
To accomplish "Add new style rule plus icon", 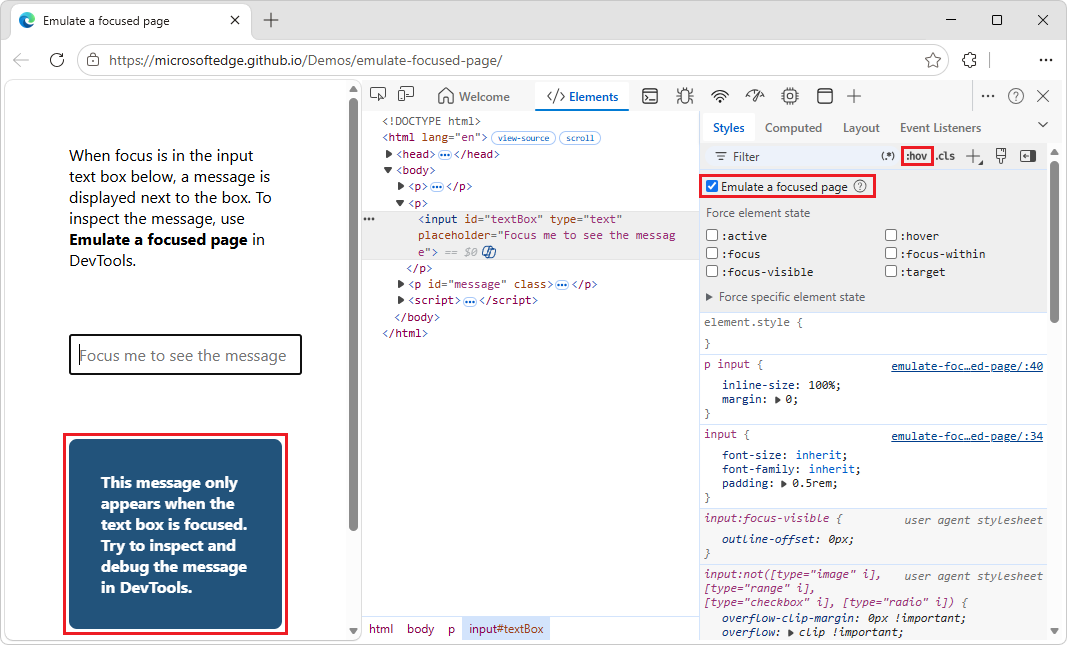I will [x=974, y=156].
